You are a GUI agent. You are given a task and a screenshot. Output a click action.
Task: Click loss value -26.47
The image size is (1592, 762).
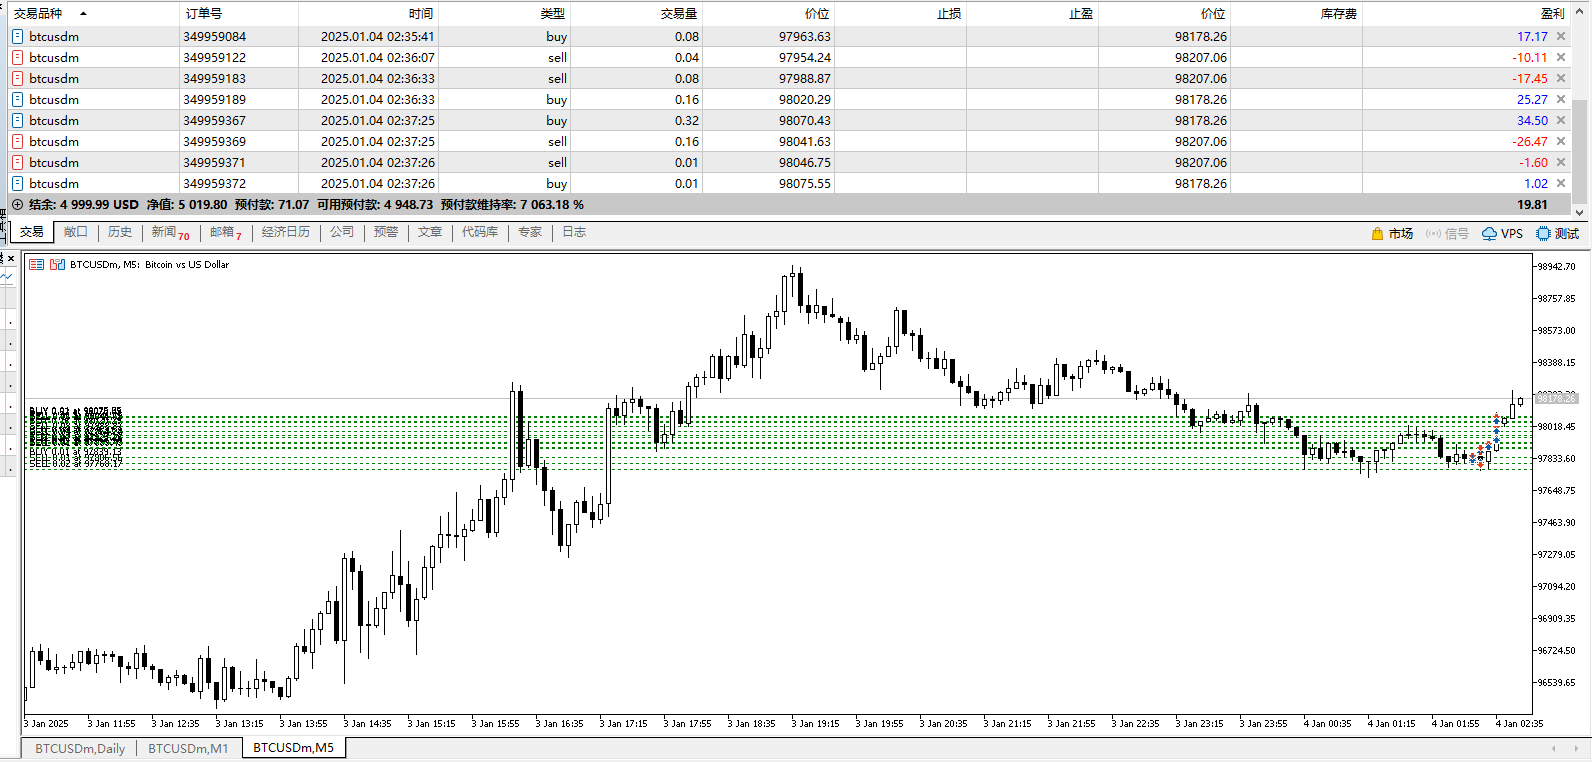click(x=1530, y=141)
